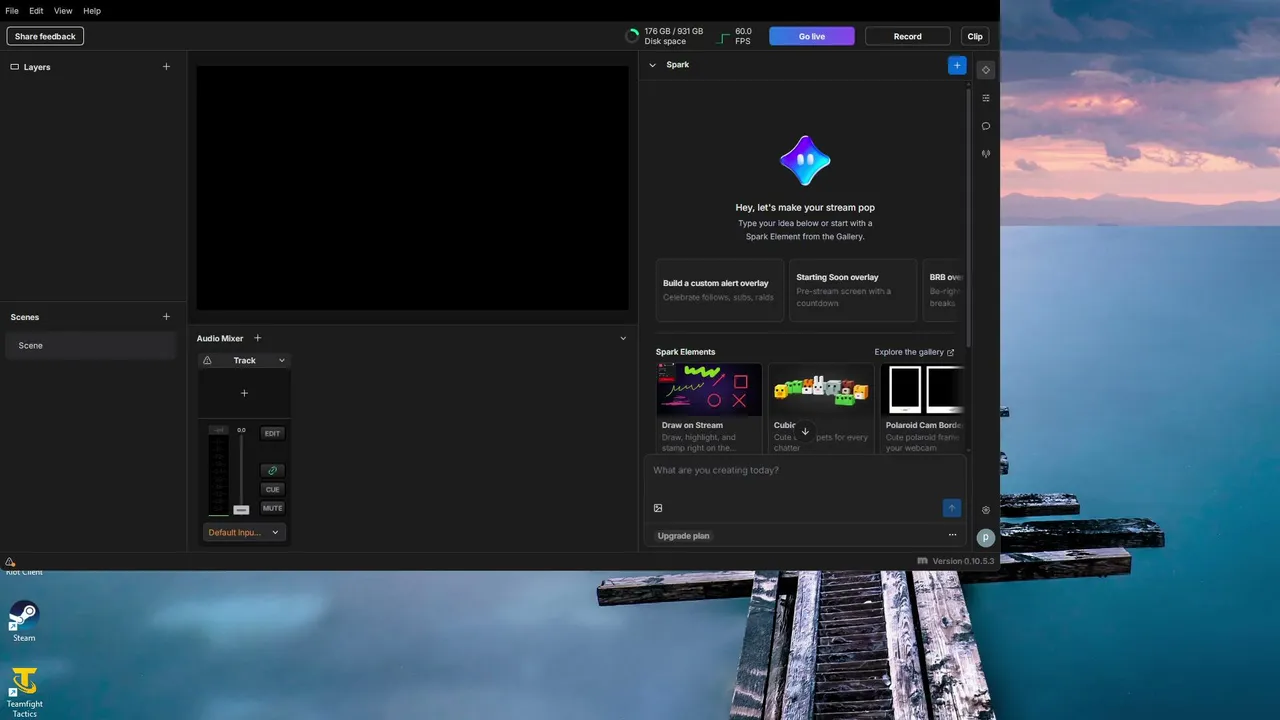1280x720 pixels.
Task: Open the Track options dropdown
Action: click(282, 360)
